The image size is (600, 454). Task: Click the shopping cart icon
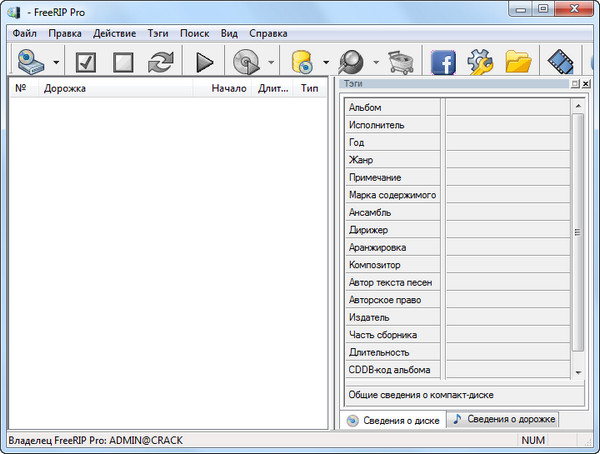[x=400, y=62]
